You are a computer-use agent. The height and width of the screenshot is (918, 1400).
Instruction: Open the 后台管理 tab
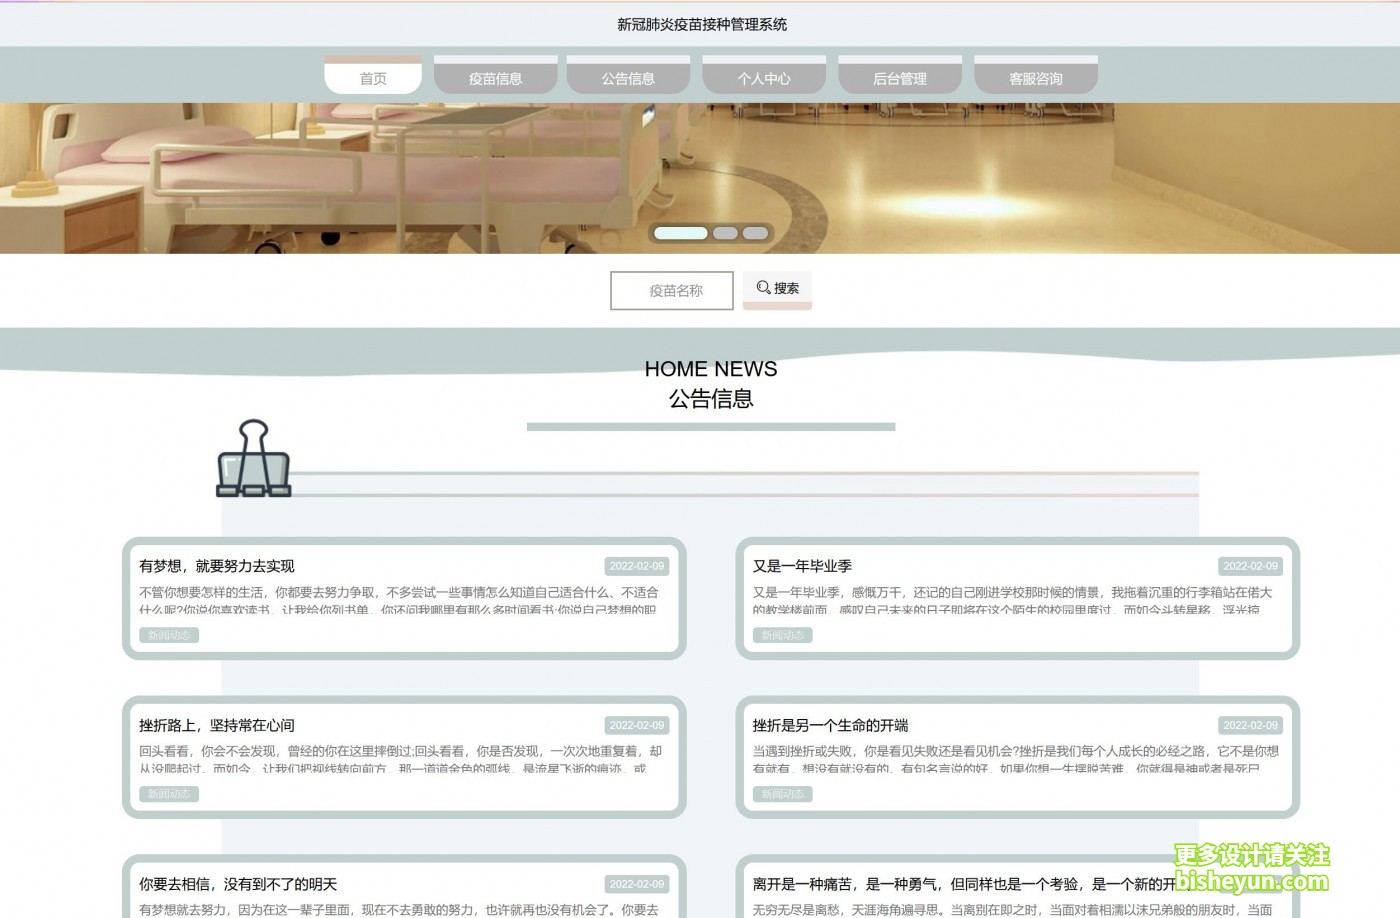coord(900,75)
